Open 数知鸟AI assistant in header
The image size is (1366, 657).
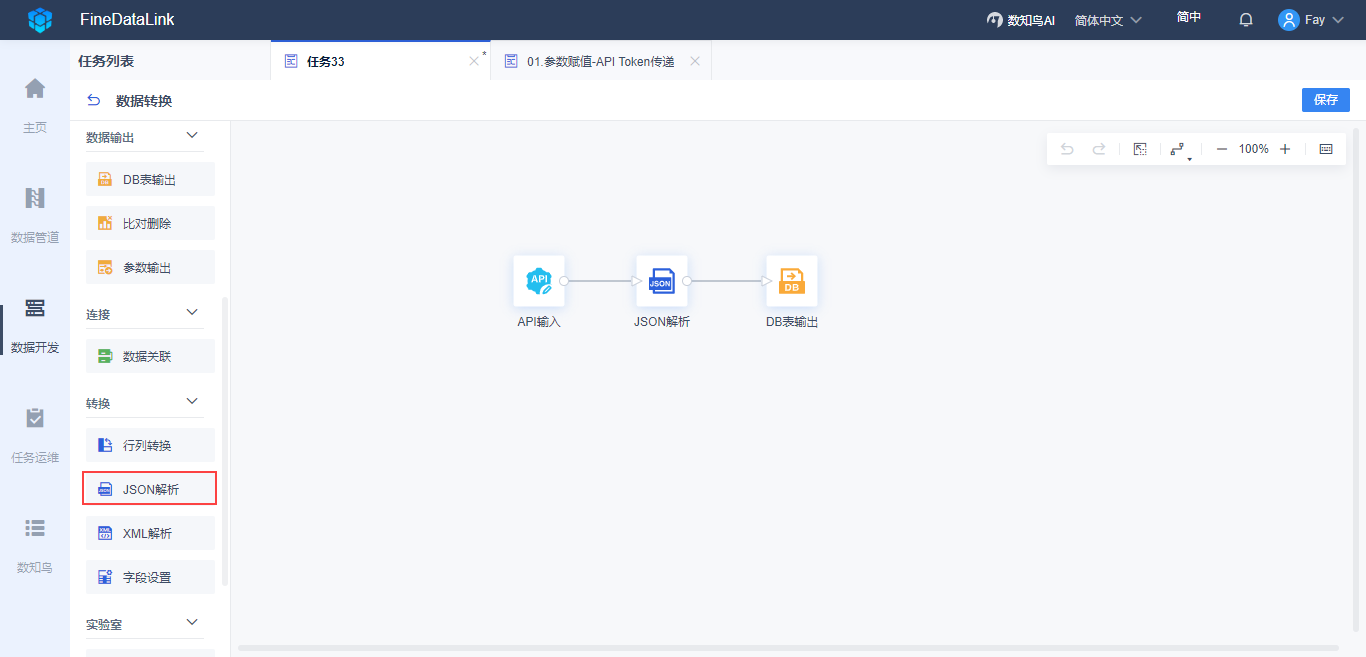[x=1020, y=20]
